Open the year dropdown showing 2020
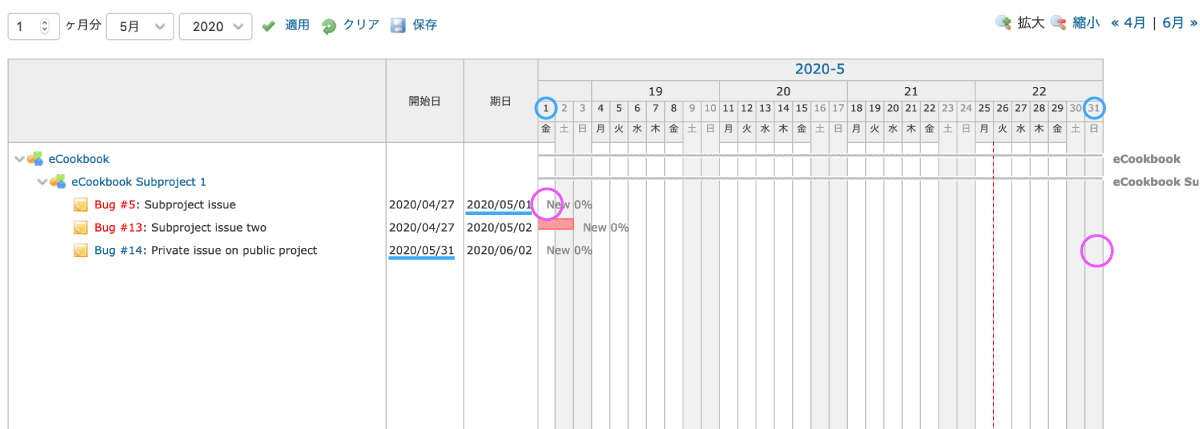Screen dimensions: 1200x429 pos(215,27)
